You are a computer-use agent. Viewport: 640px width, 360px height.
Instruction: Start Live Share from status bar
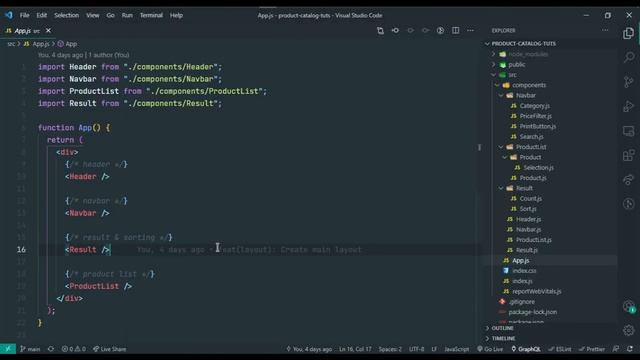coord(109,349)
